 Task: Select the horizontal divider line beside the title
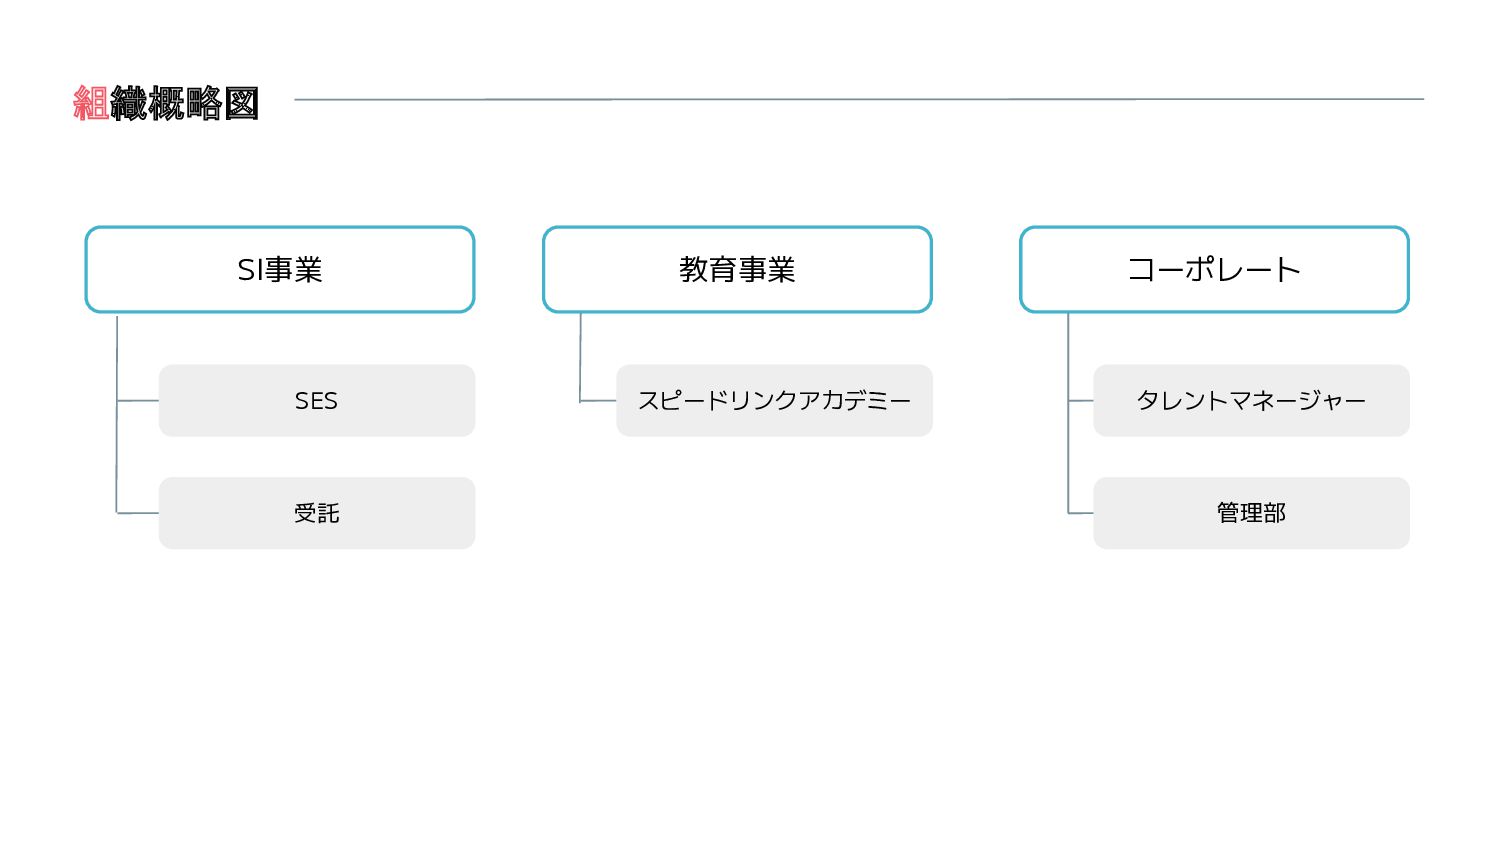pos(859,99)
